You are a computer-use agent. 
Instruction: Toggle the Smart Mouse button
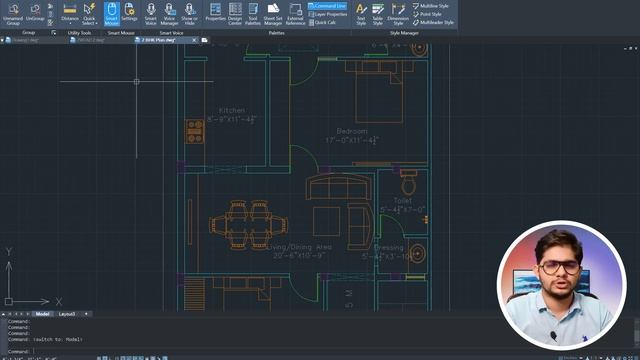[111, 14]
